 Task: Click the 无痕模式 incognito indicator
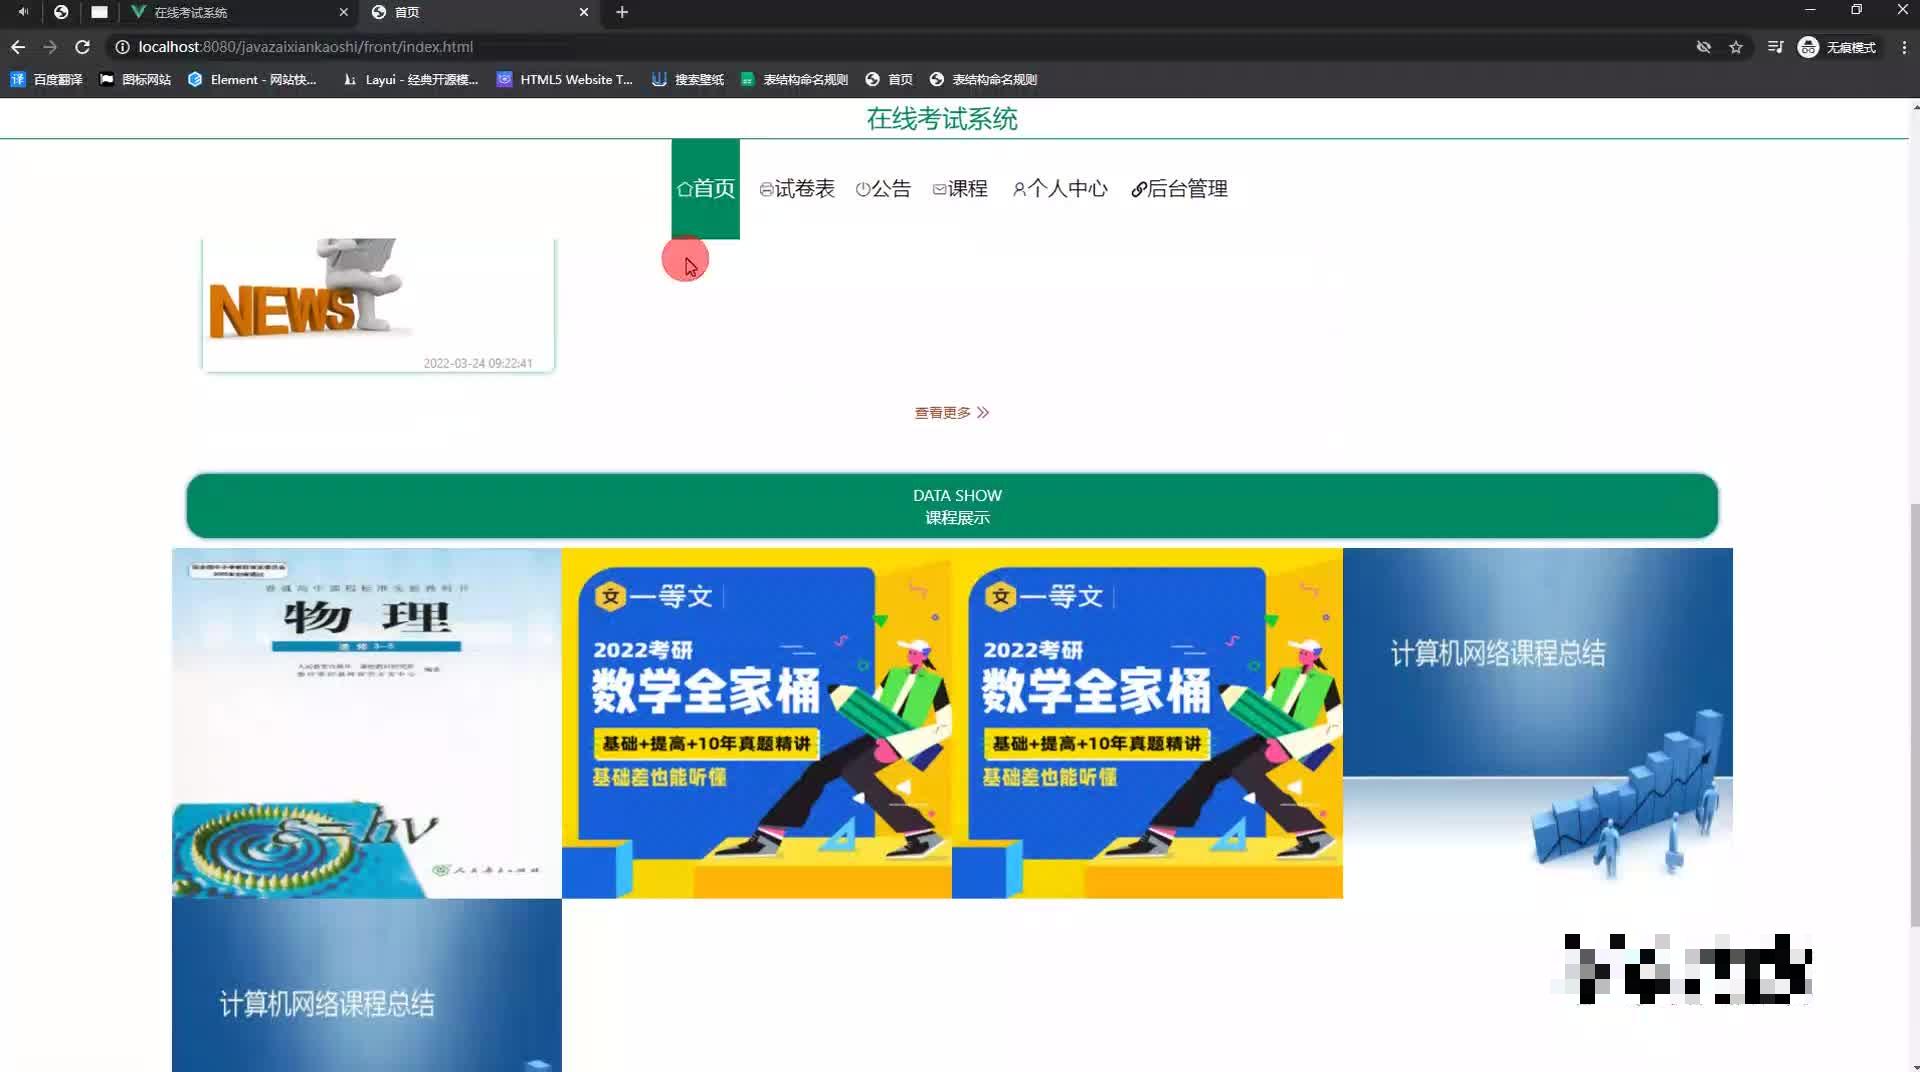(x=1837, y=47)
